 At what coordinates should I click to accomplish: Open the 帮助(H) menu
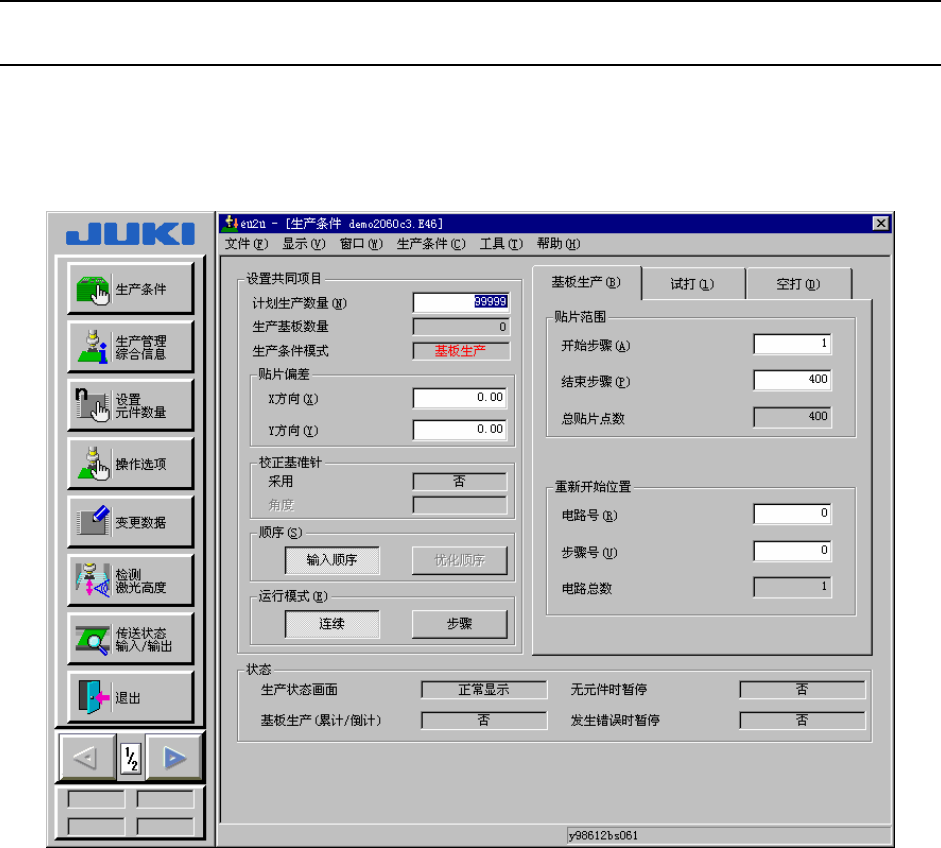point(558,244)
